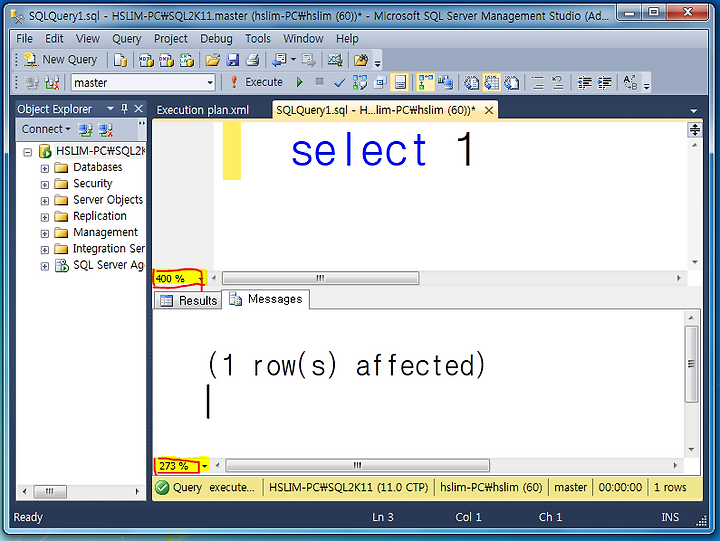Click the Activity Monitor icon
This screenshot has height=541, width=720.
point(335,60)
